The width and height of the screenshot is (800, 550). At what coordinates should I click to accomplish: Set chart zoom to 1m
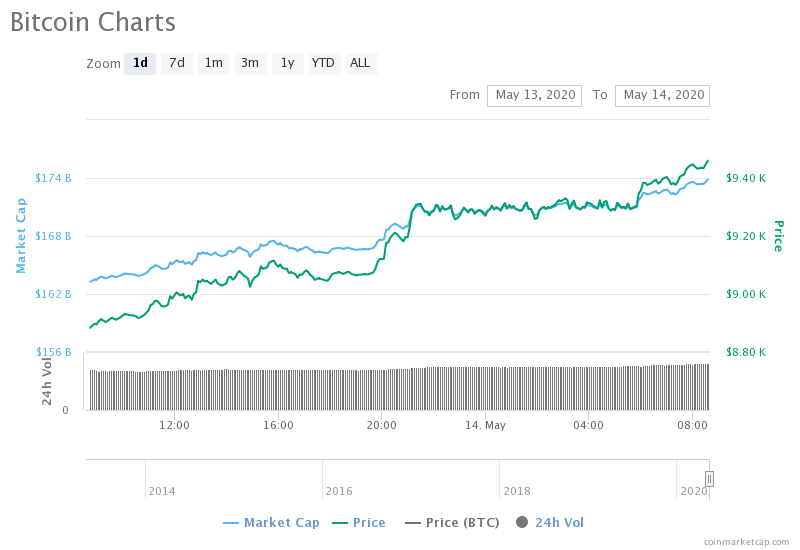click(214, 63)
